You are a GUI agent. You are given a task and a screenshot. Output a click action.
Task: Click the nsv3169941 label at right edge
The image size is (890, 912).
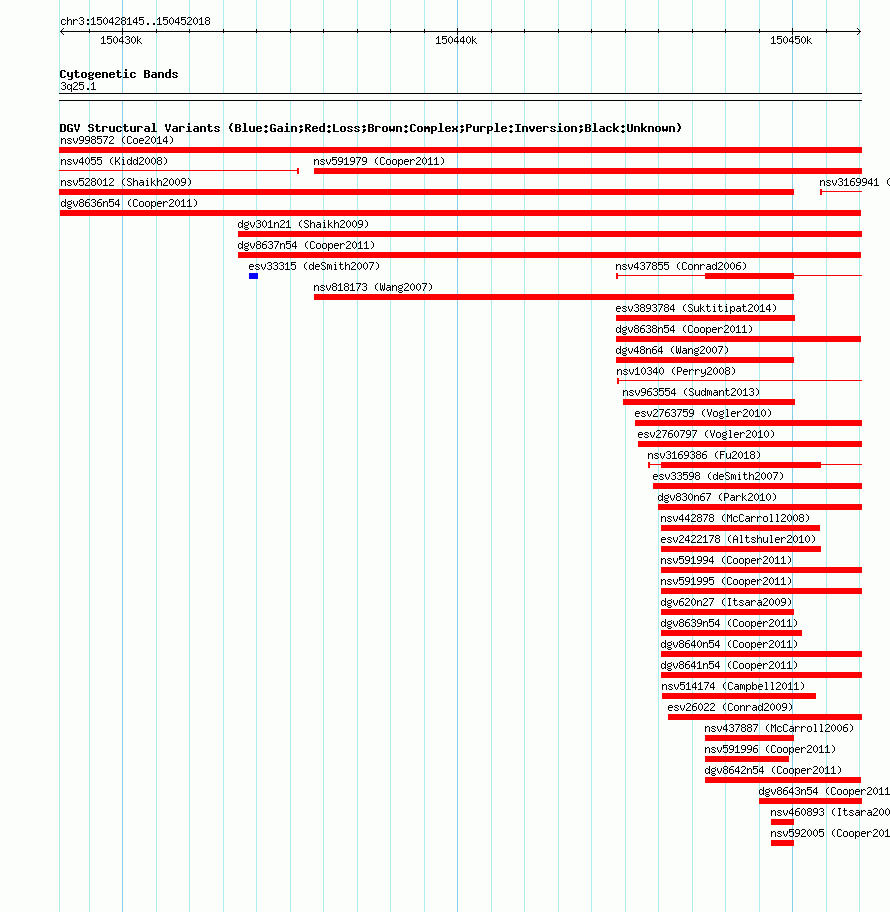855,182
